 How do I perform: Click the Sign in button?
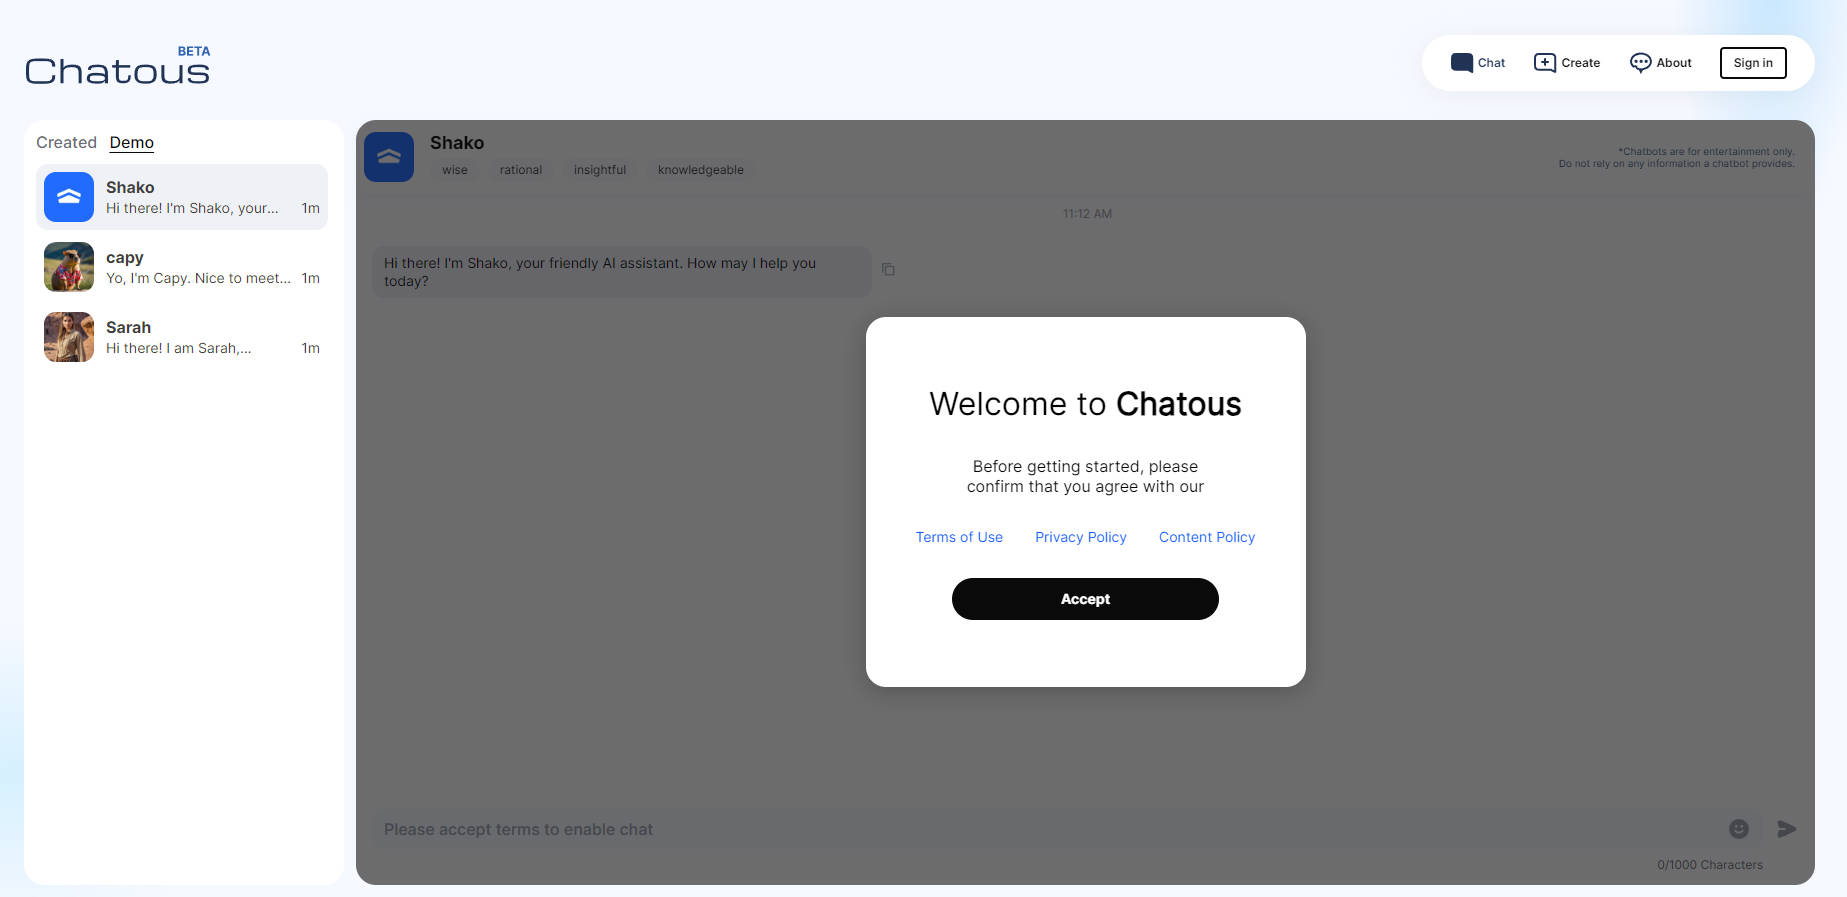click(1753, 63)
